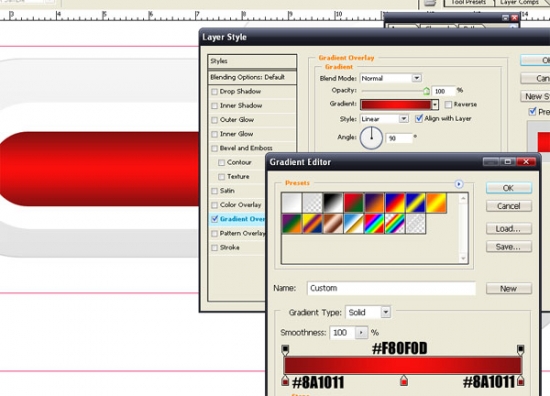This screenshot has height=396, width=550.
Task: Choose the black to white gradient preset
Action: 333,203
